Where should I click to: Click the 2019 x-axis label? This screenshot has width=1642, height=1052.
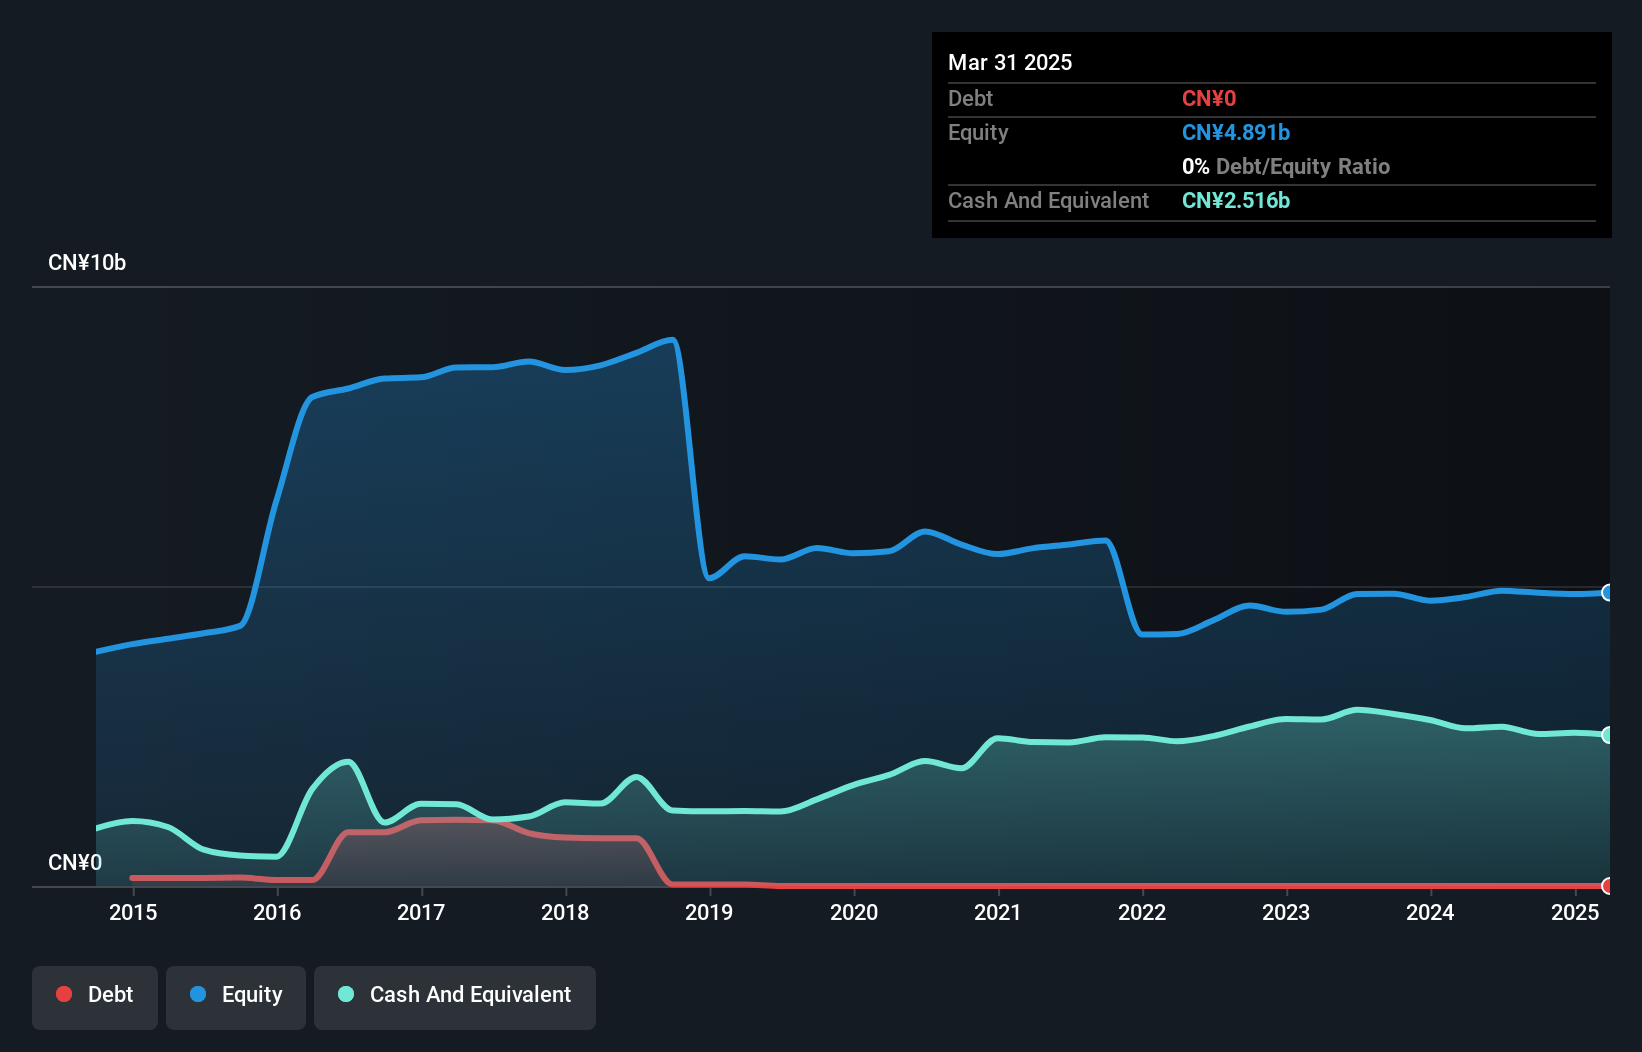709,912
